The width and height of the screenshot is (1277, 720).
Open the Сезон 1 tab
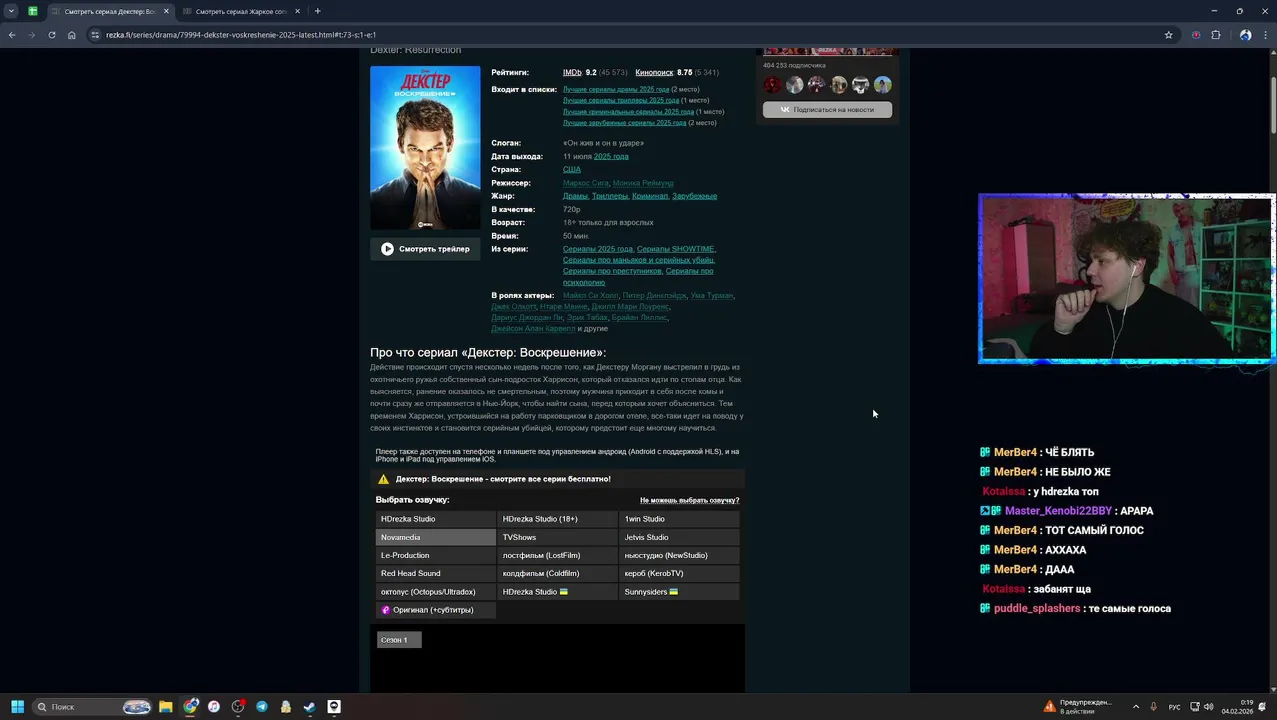[399, 639]
